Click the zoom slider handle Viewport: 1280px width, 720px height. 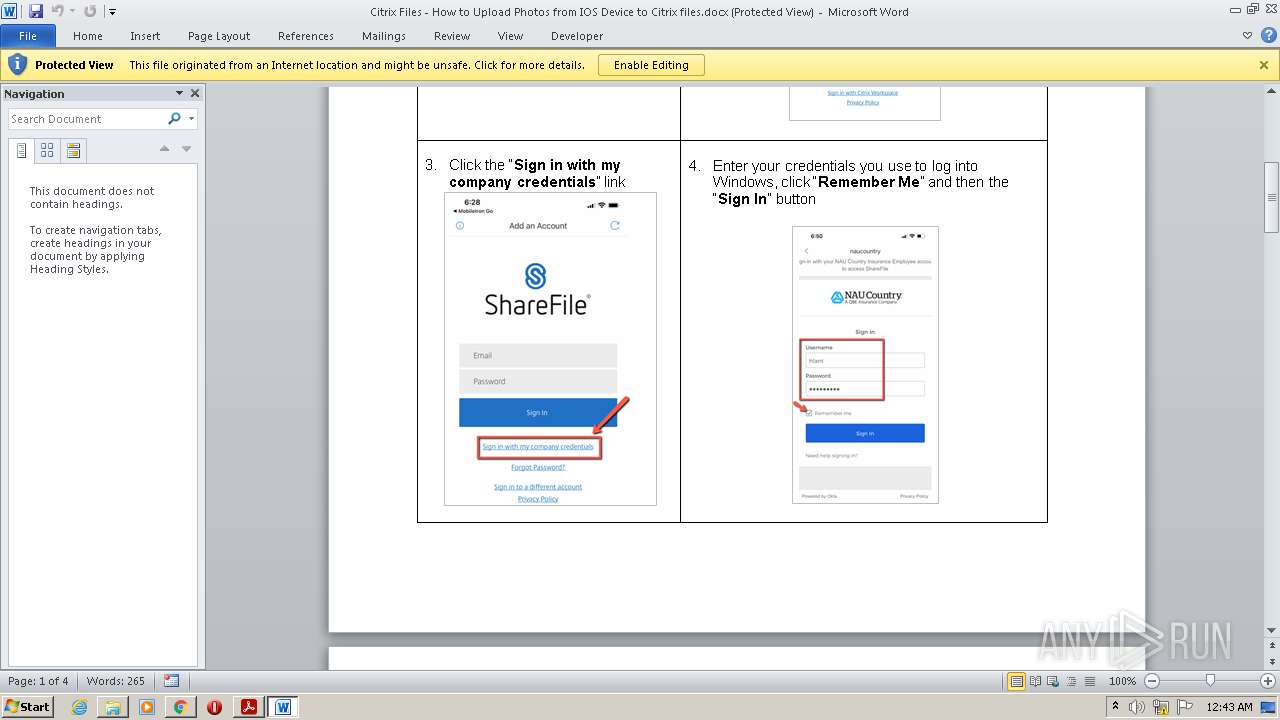[1210, 681]
